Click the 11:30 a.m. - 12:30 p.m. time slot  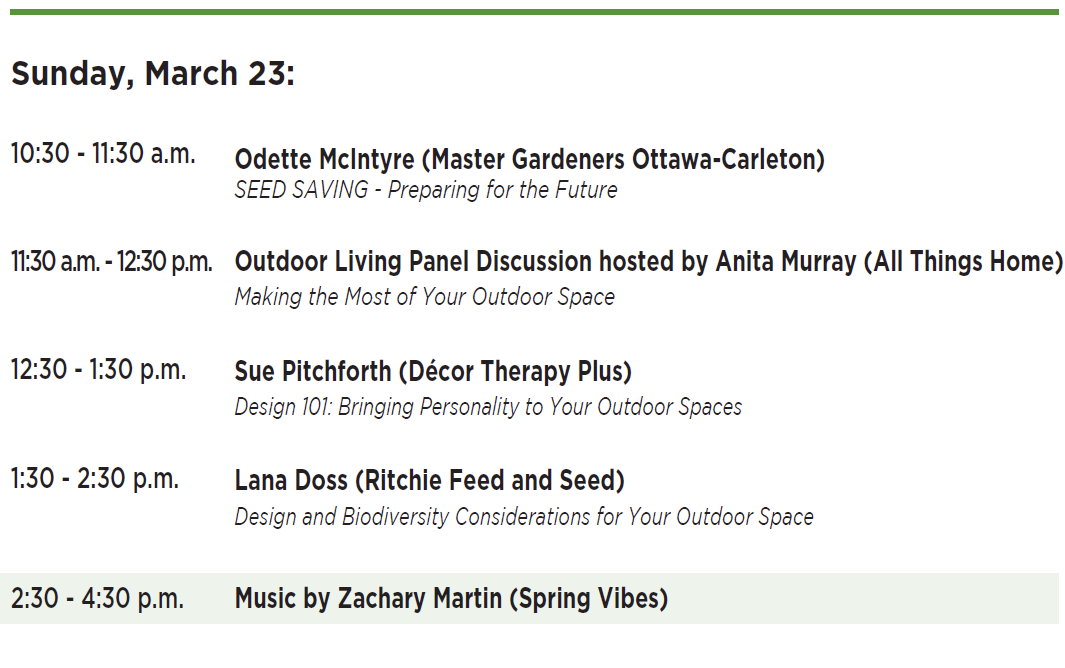click(x=112, y=262)
